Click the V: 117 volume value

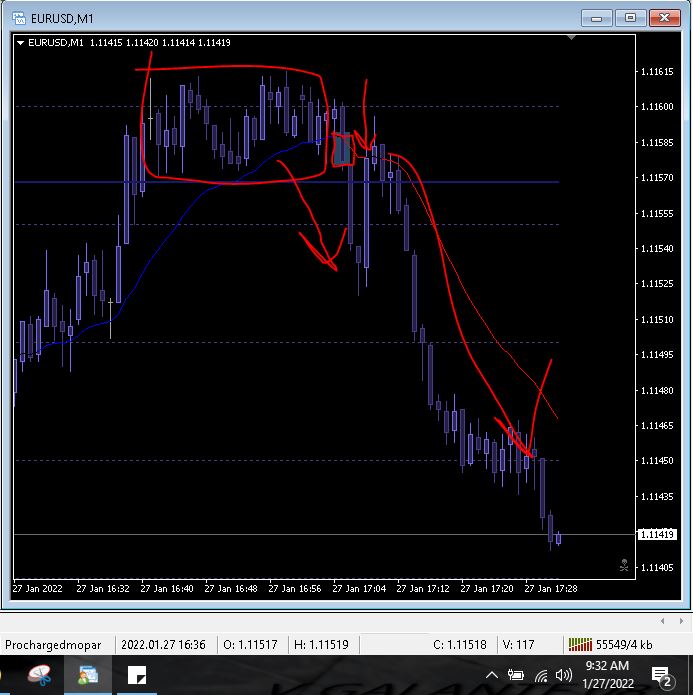518,644
